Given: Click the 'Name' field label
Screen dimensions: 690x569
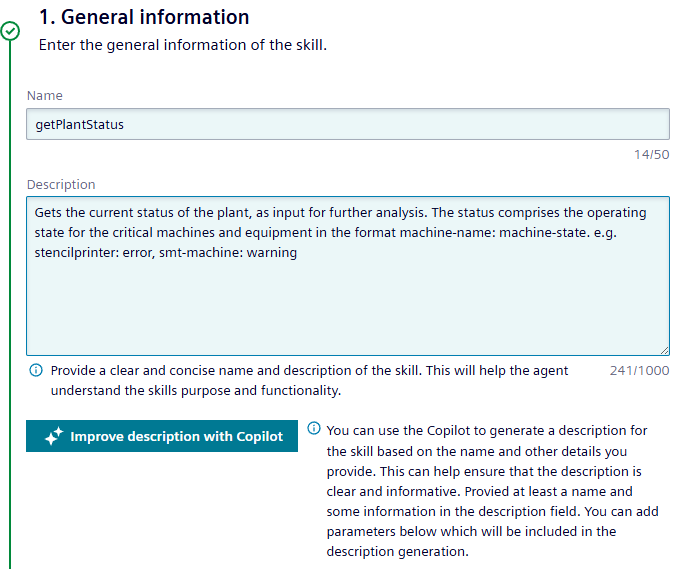Looking at the screenshot, I should [44, 96].
